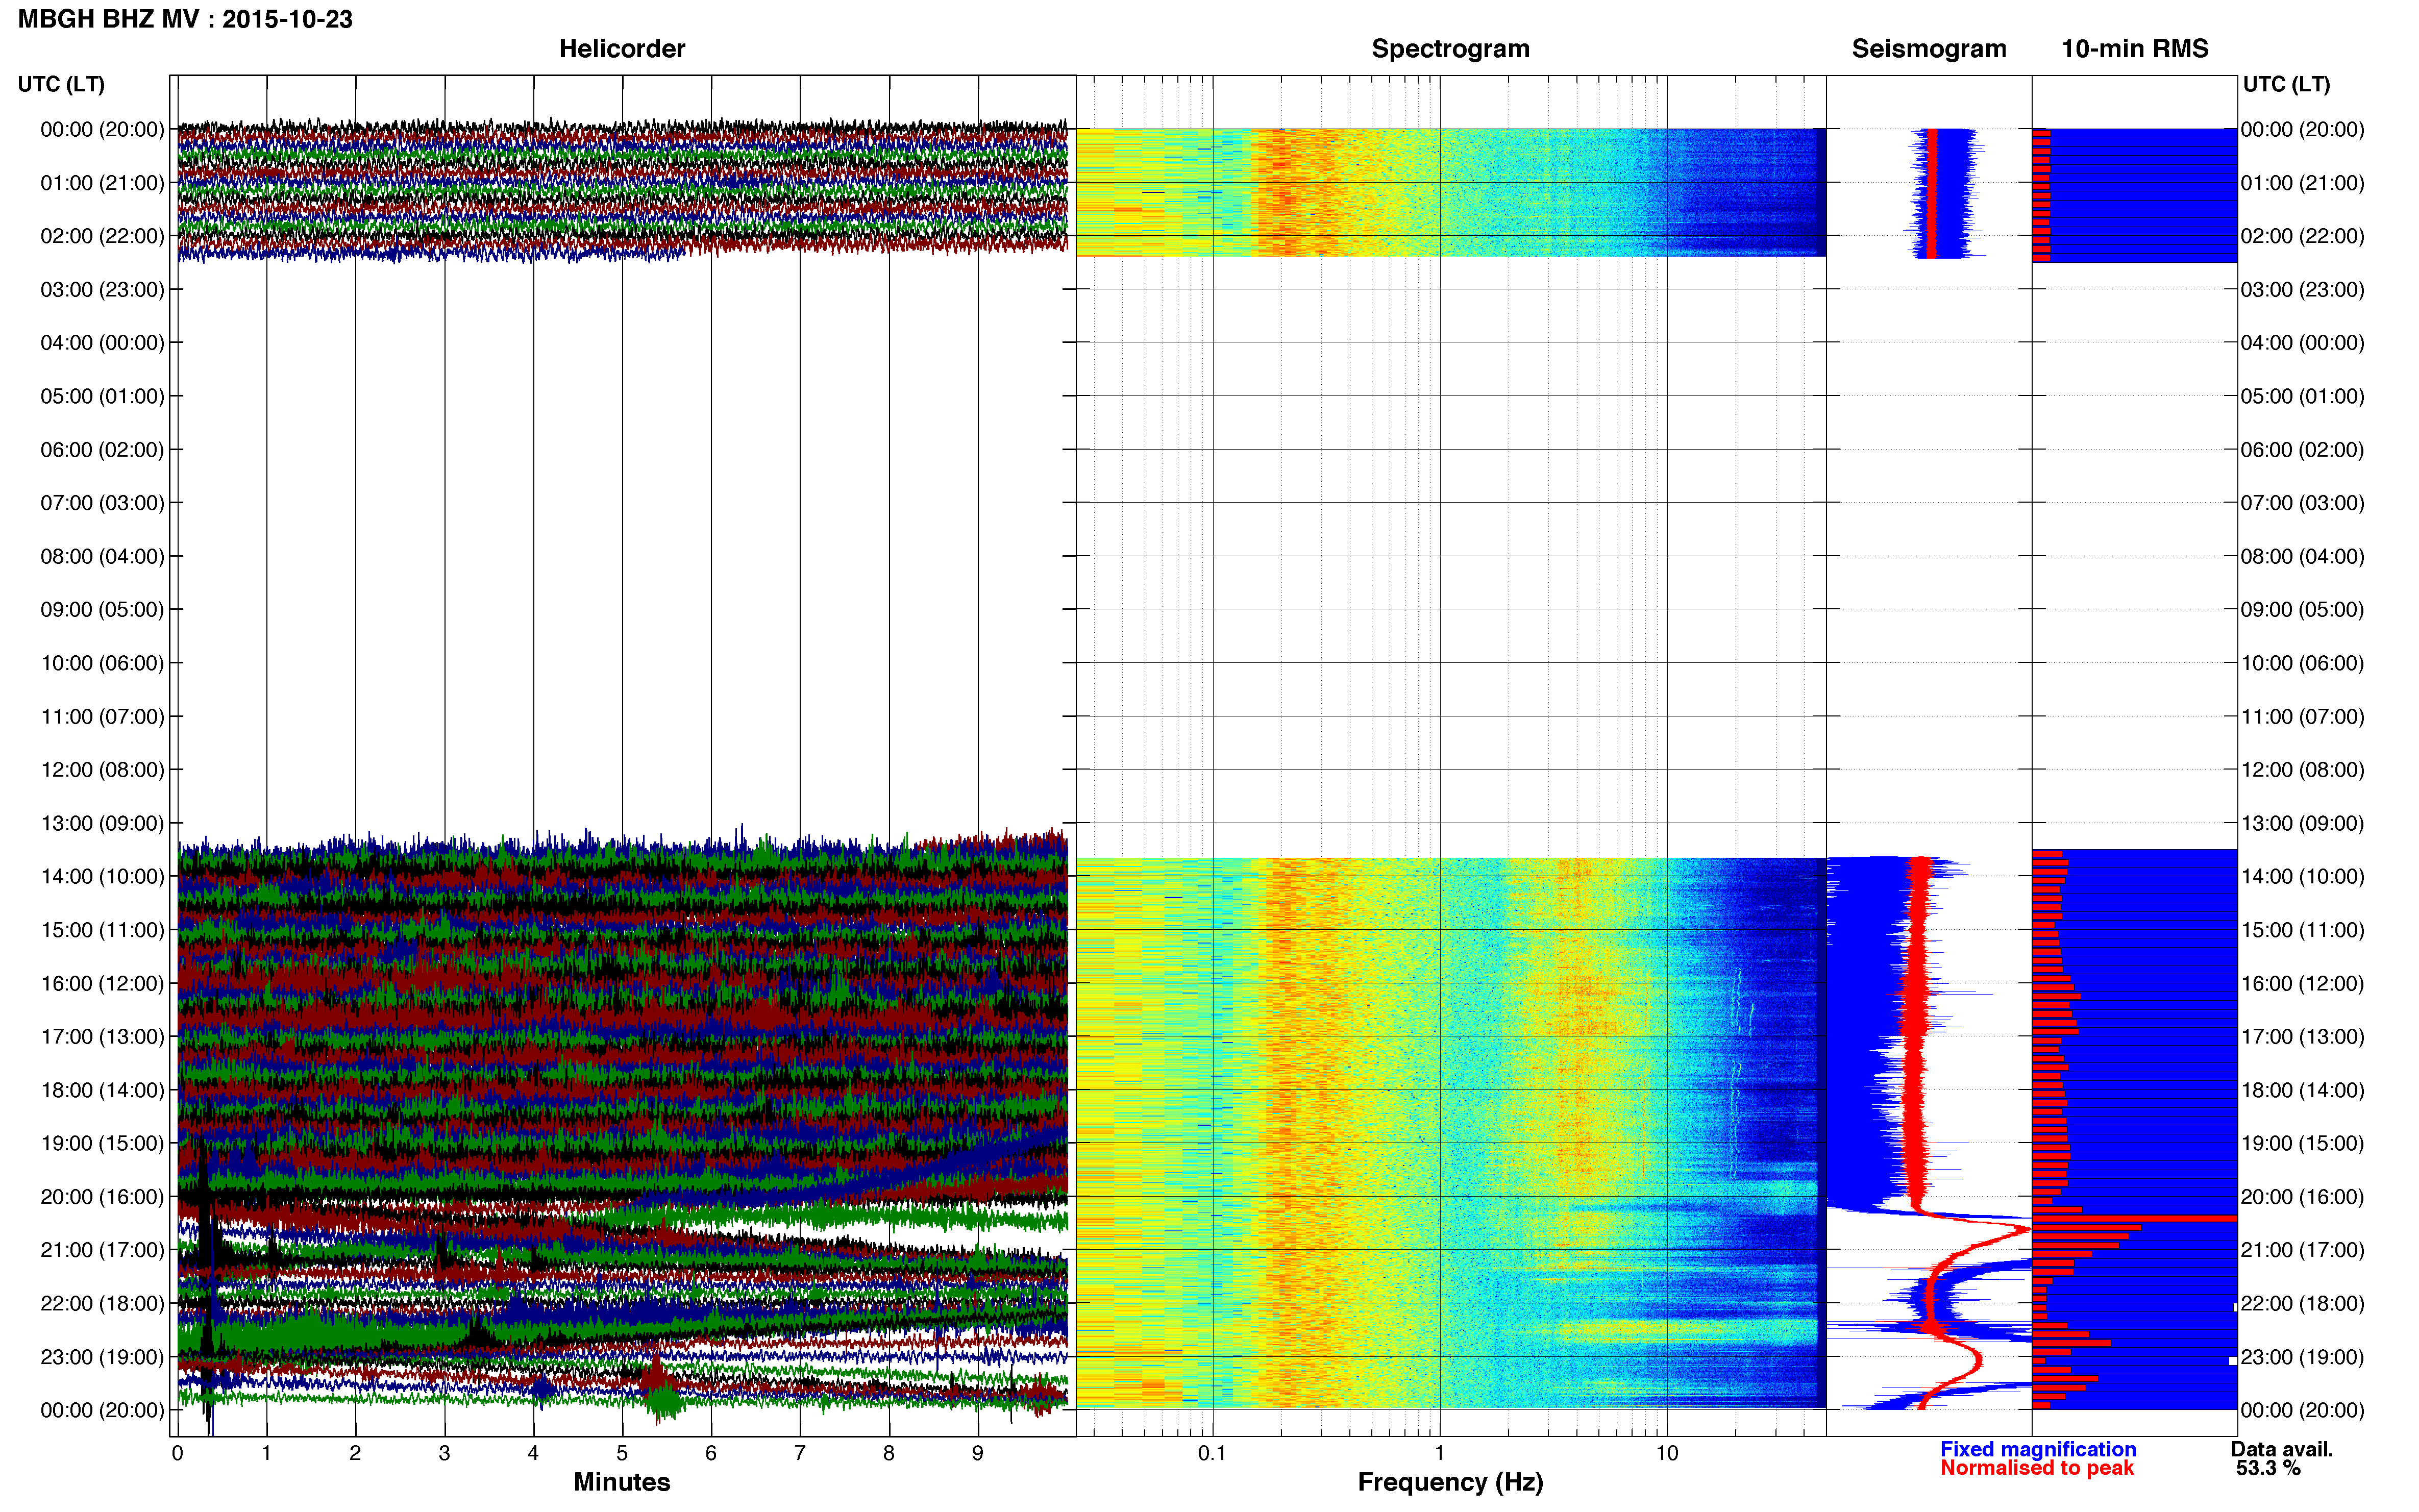The height and width of the screenshot is (1512, 2419).
Task: Click the 1 tick on the frequency axis
Action: point(1439,1452)
